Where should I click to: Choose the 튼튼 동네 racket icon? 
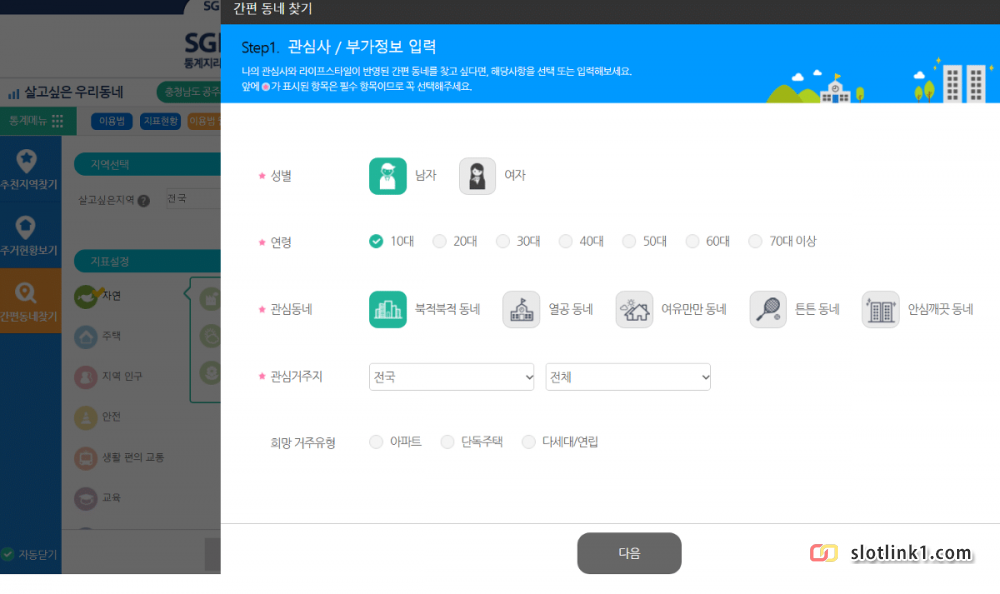tap(768, 309)
